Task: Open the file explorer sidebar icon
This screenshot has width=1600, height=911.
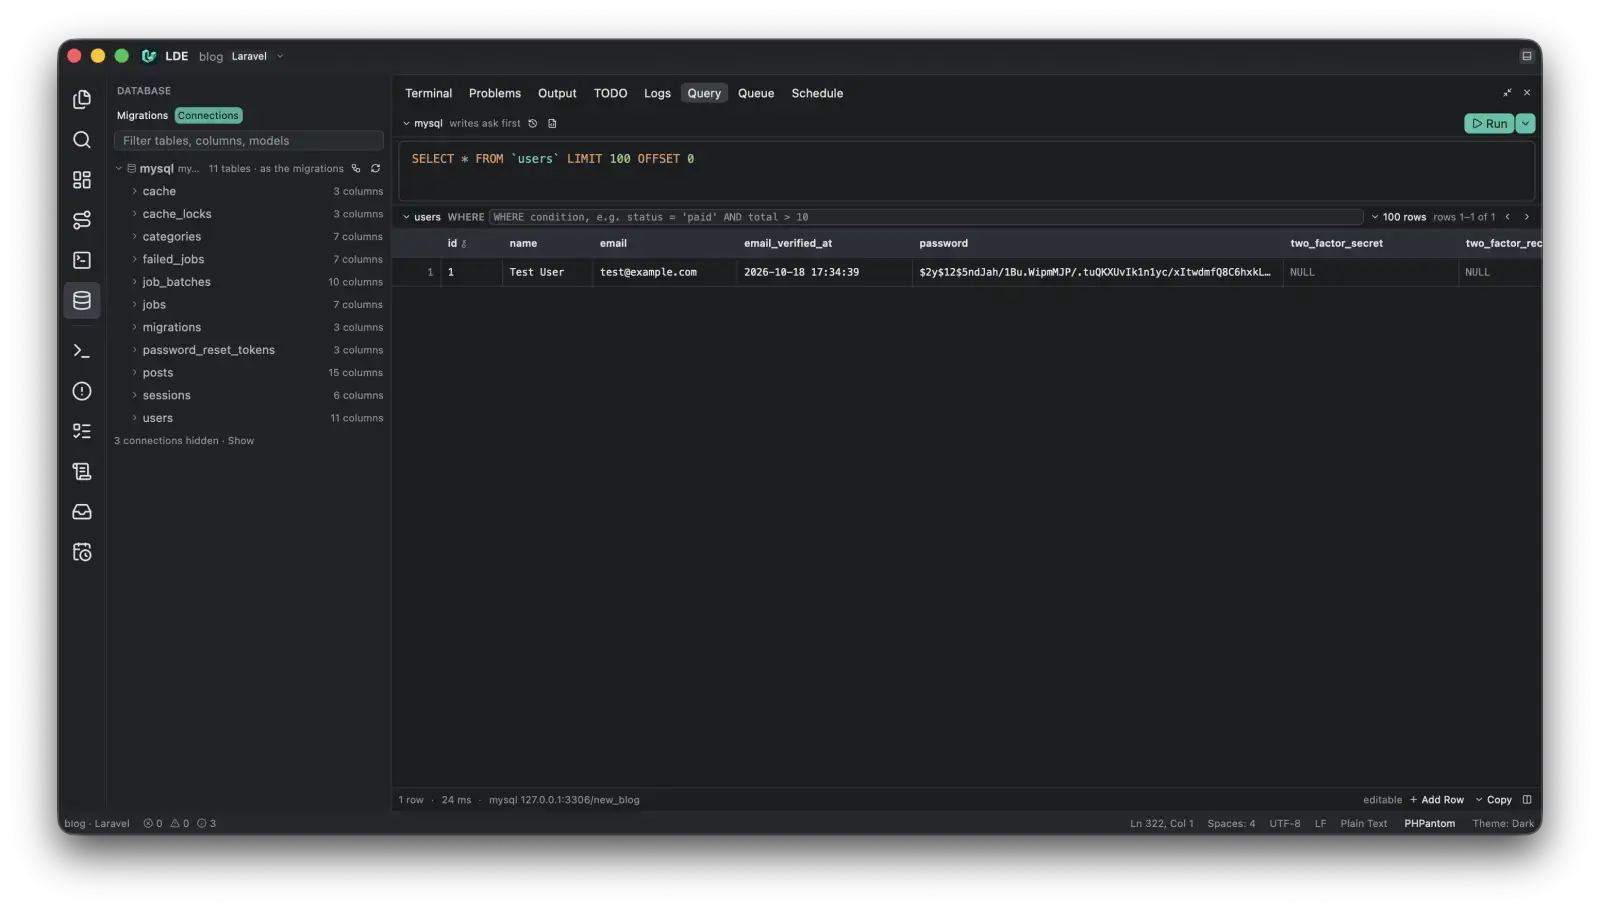Action: 82,99
